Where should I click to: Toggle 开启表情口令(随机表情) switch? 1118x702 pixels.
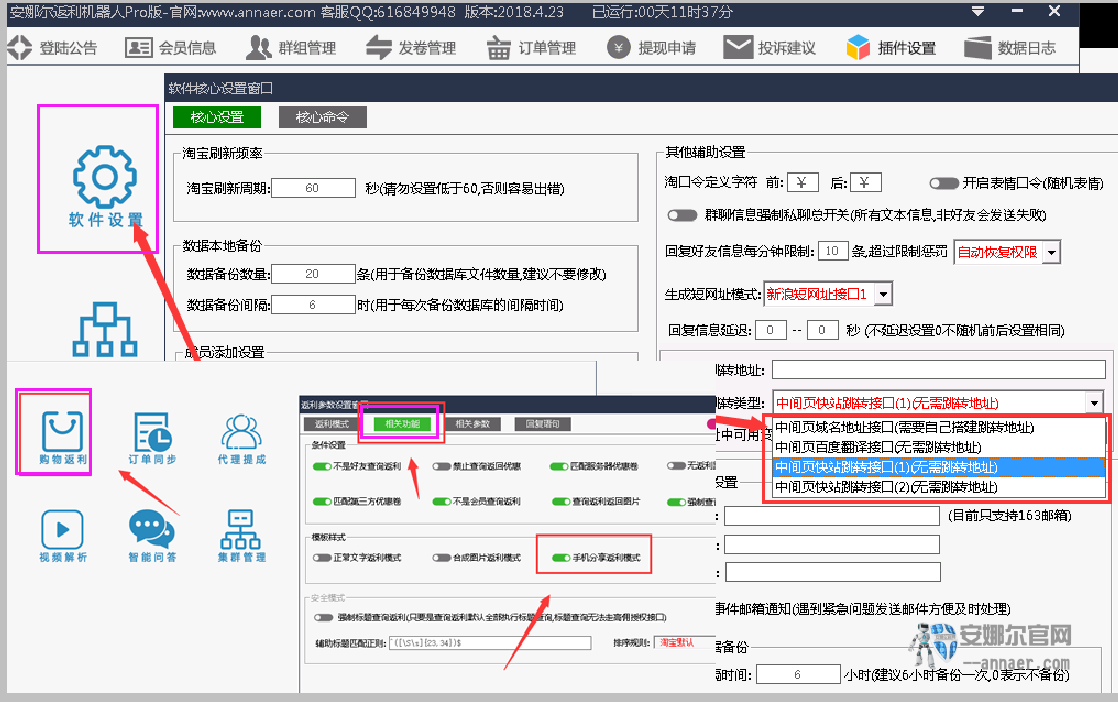944,184
